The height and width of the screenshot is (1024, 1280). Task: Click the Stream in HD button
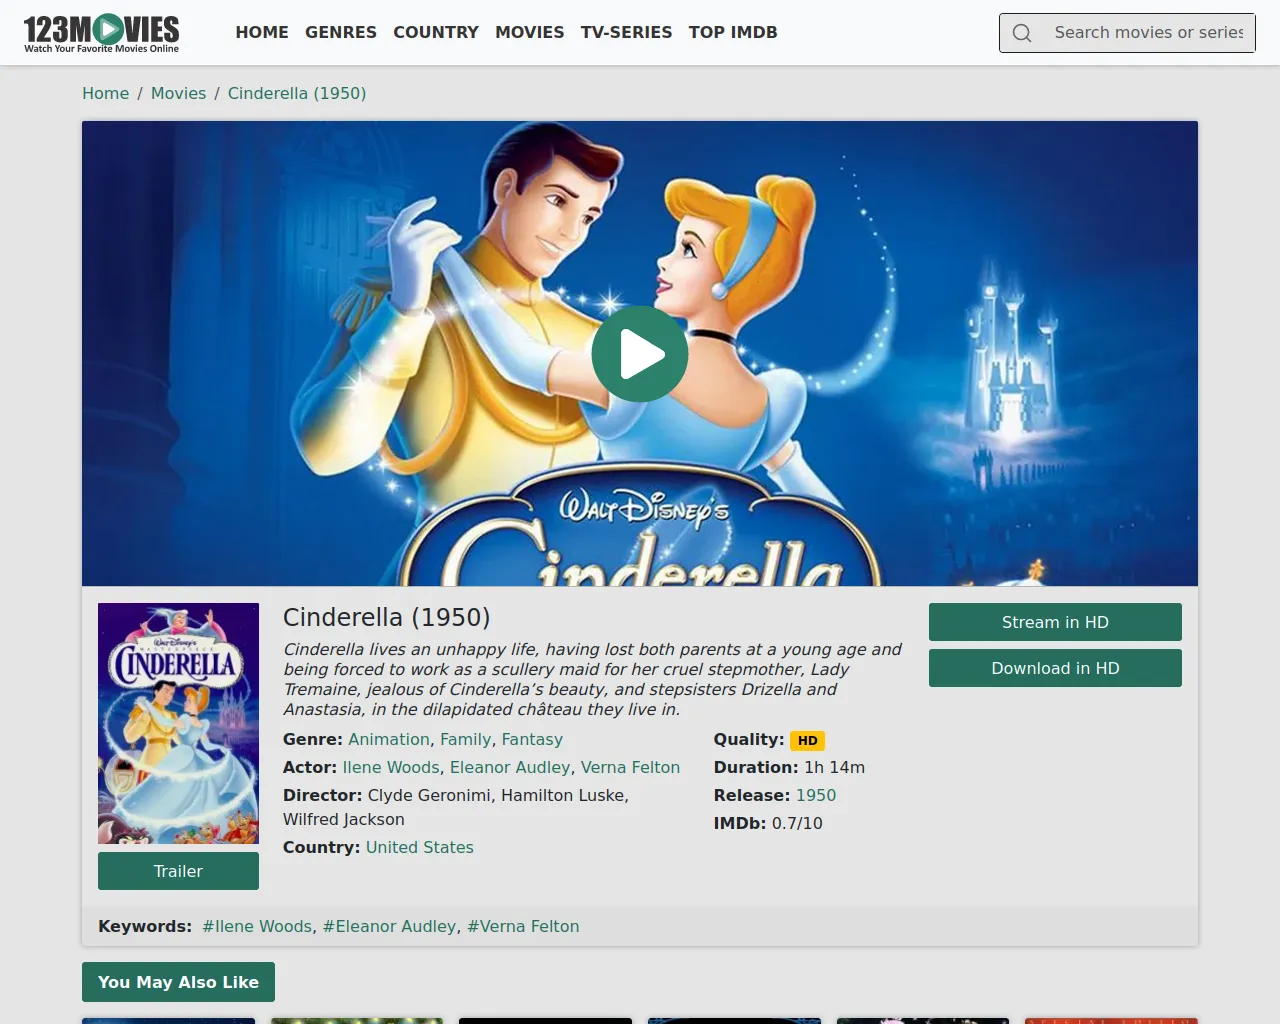tap(1055, 622)
